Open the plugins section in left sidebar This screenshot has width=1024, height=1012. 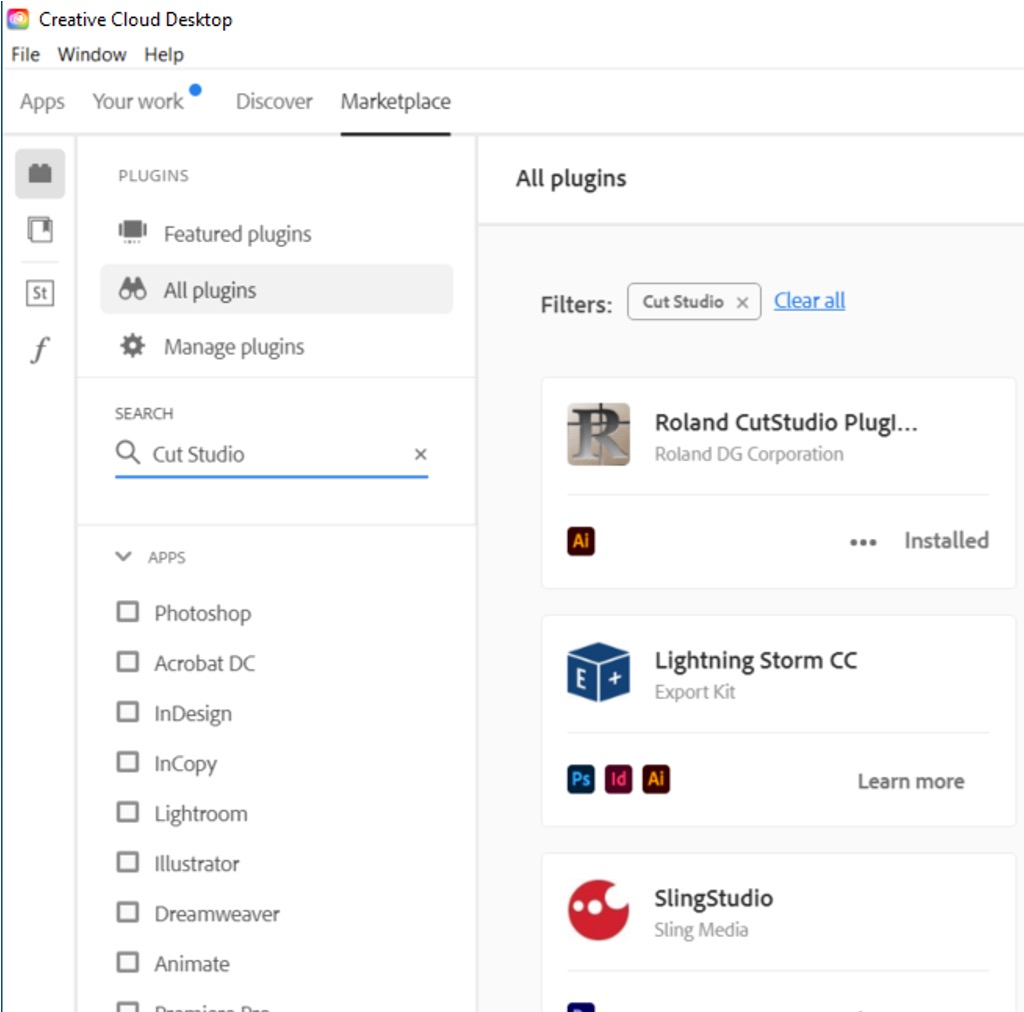(x=40, y=174)
